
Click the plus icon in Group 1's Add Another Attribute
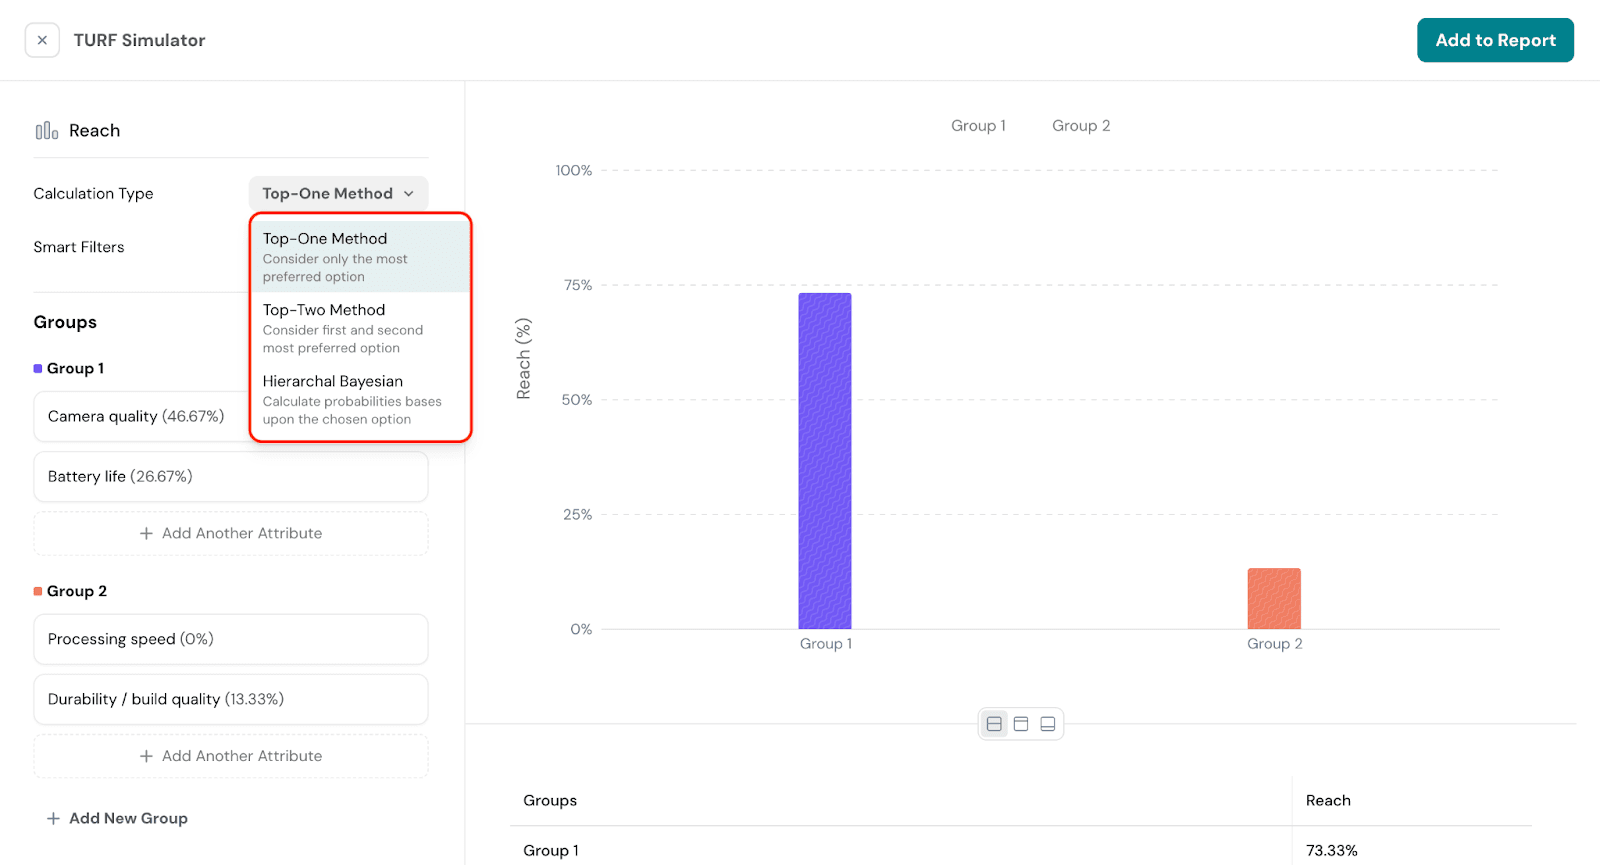pos(146,534)
